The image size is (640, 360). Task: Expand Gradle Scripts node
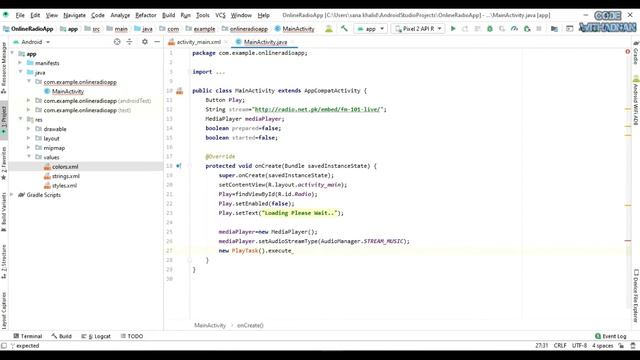coord(12,195)
